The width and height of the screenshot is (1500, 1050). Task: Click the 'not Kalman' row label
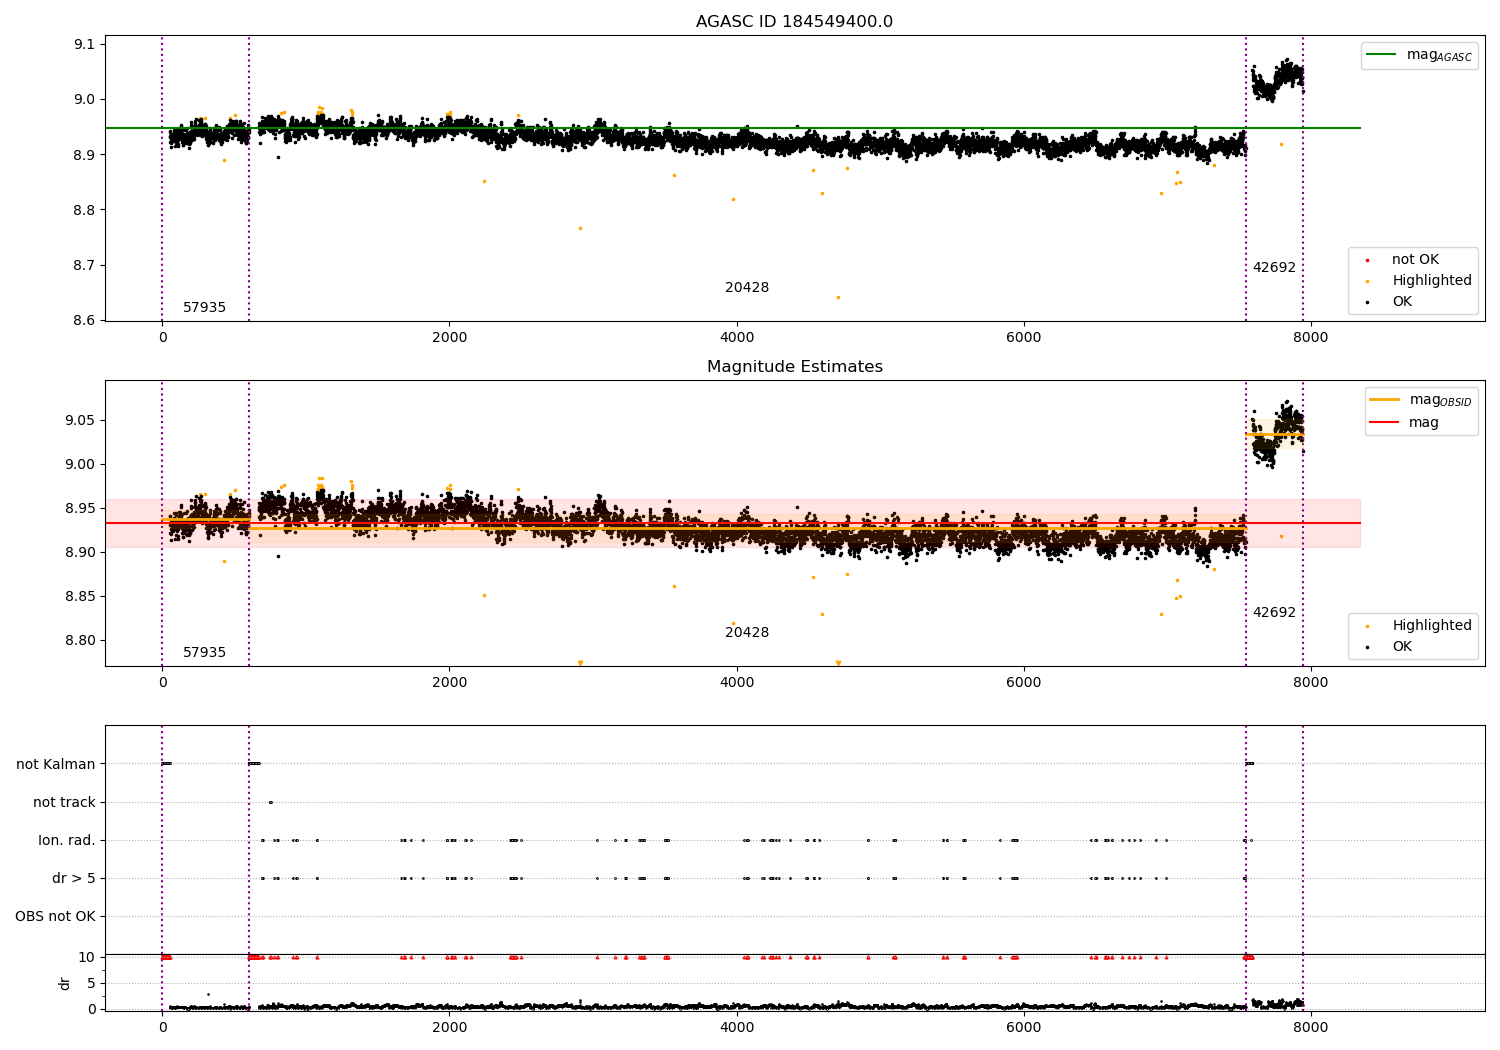point(56,764)
